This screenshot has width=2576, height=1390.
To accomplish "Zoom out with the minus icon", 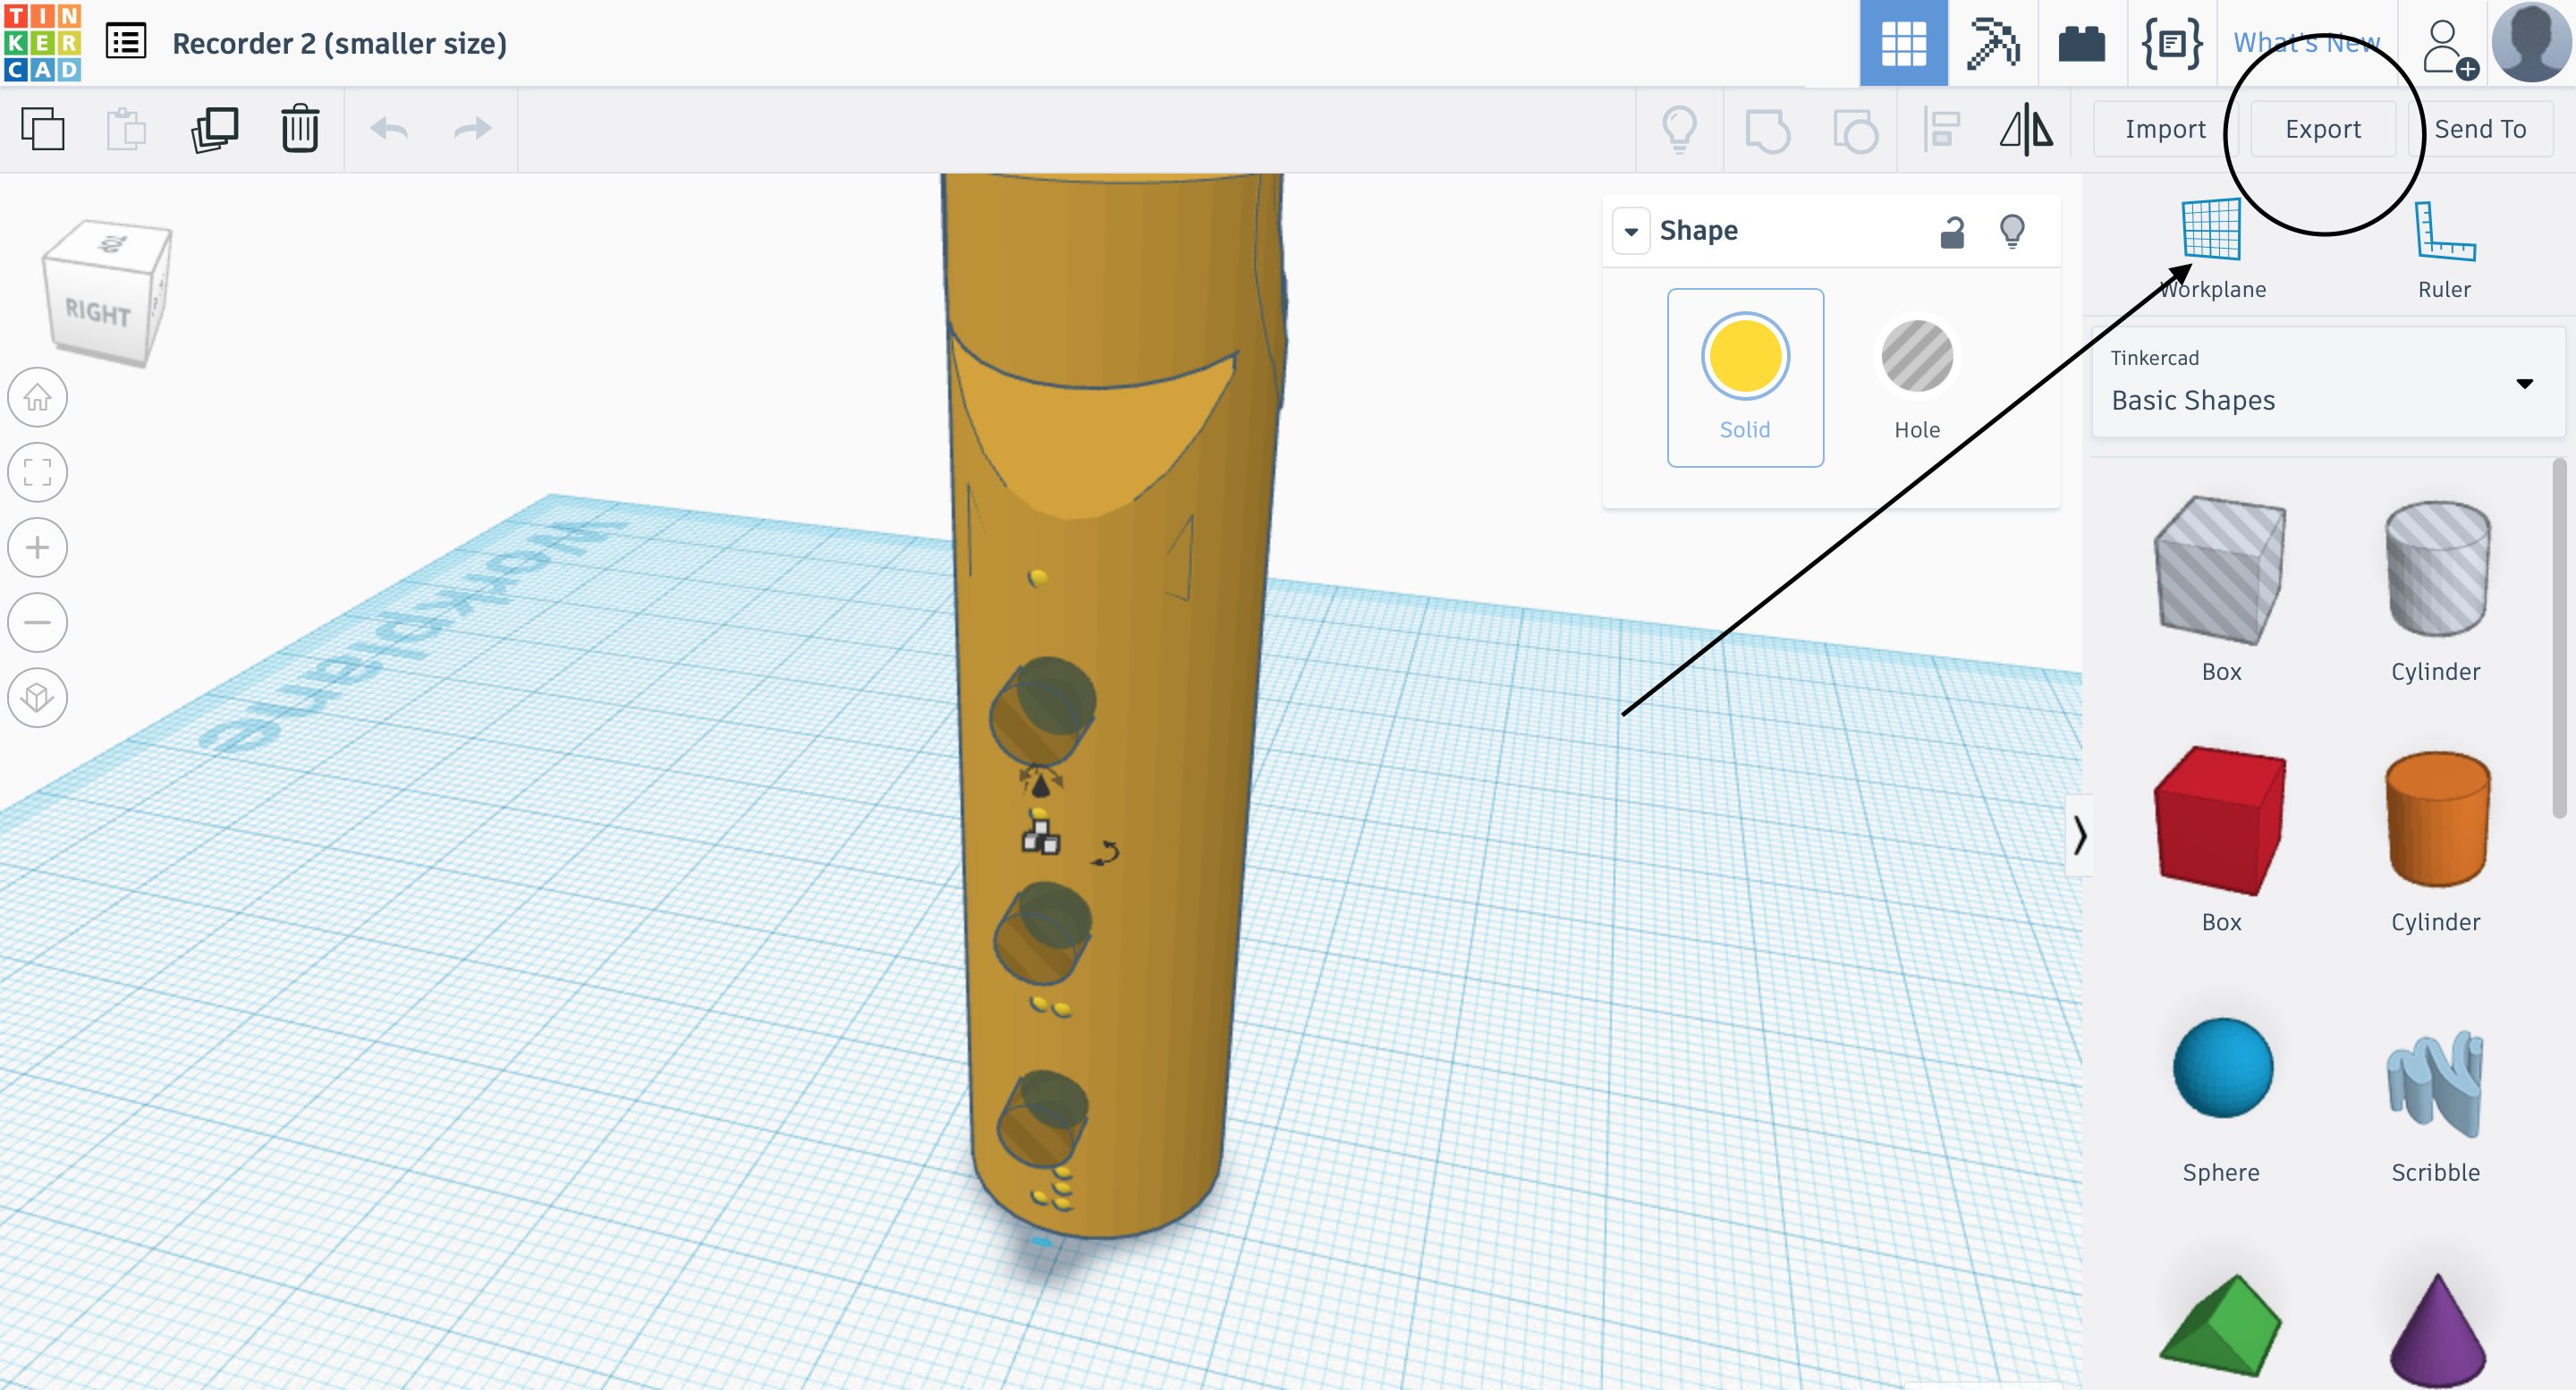I will 38,622.
